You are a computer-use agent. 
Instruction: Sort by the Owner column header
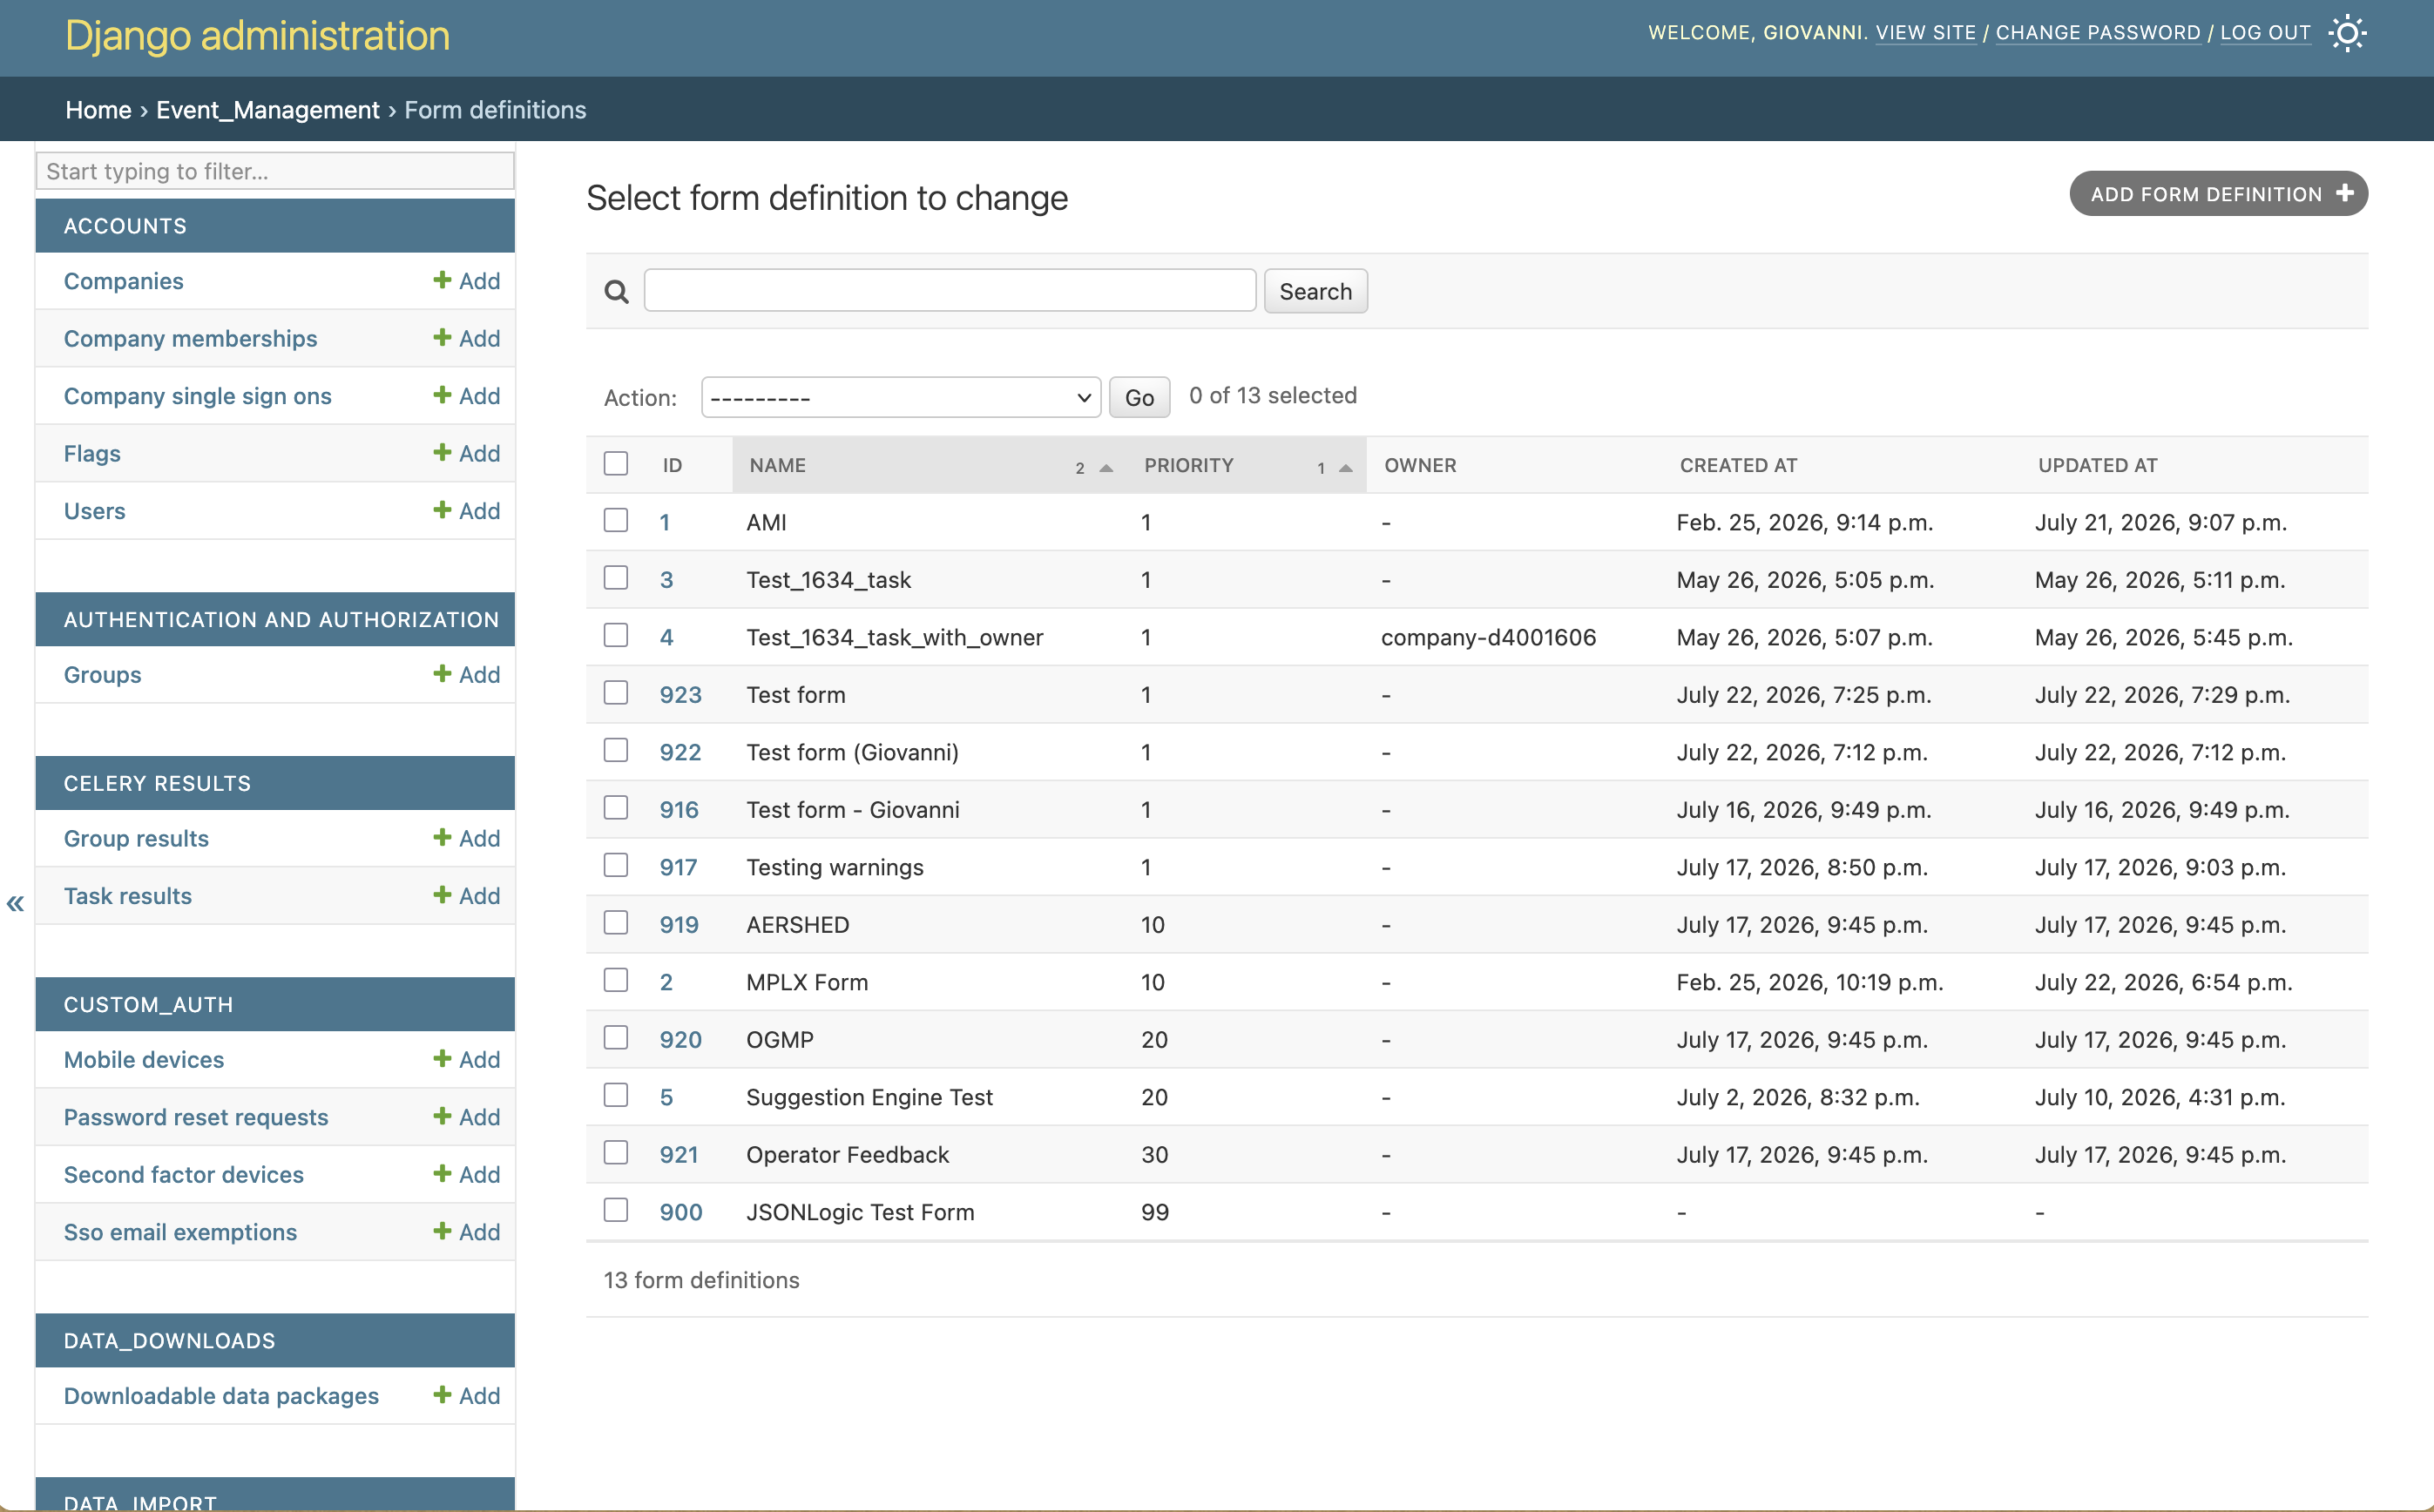tap(1420, 465)
